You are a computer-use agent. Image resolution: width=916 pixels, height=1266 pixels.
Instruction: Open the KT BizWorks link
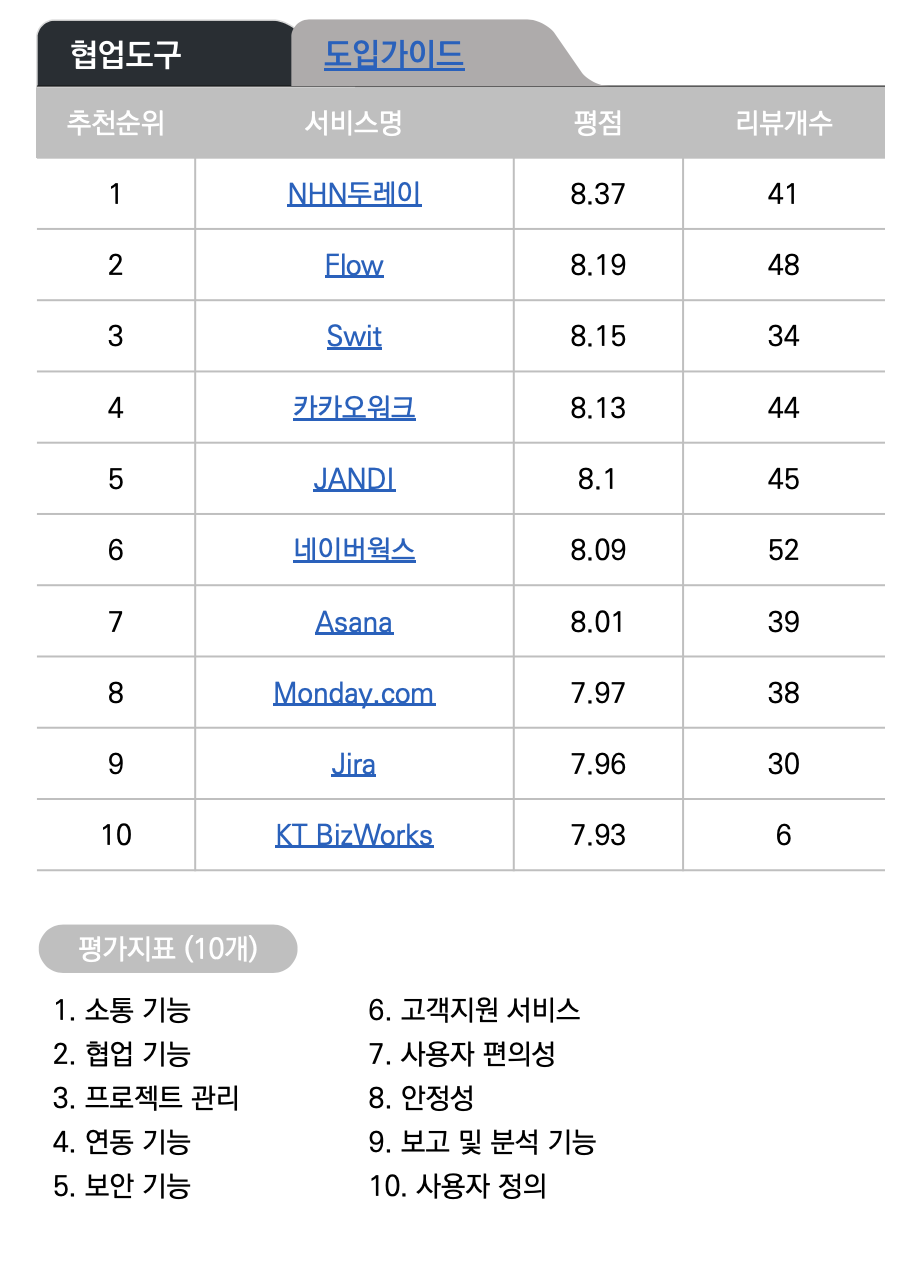(354, 835)
